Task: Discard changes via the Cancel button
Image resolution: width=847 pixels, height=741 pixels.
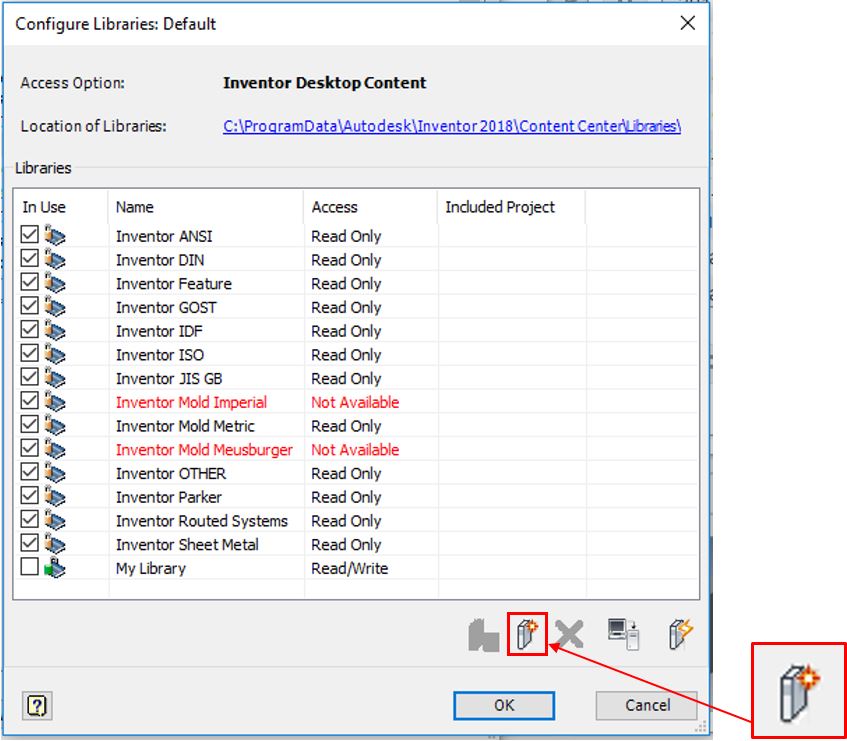Action: (646, 705)
